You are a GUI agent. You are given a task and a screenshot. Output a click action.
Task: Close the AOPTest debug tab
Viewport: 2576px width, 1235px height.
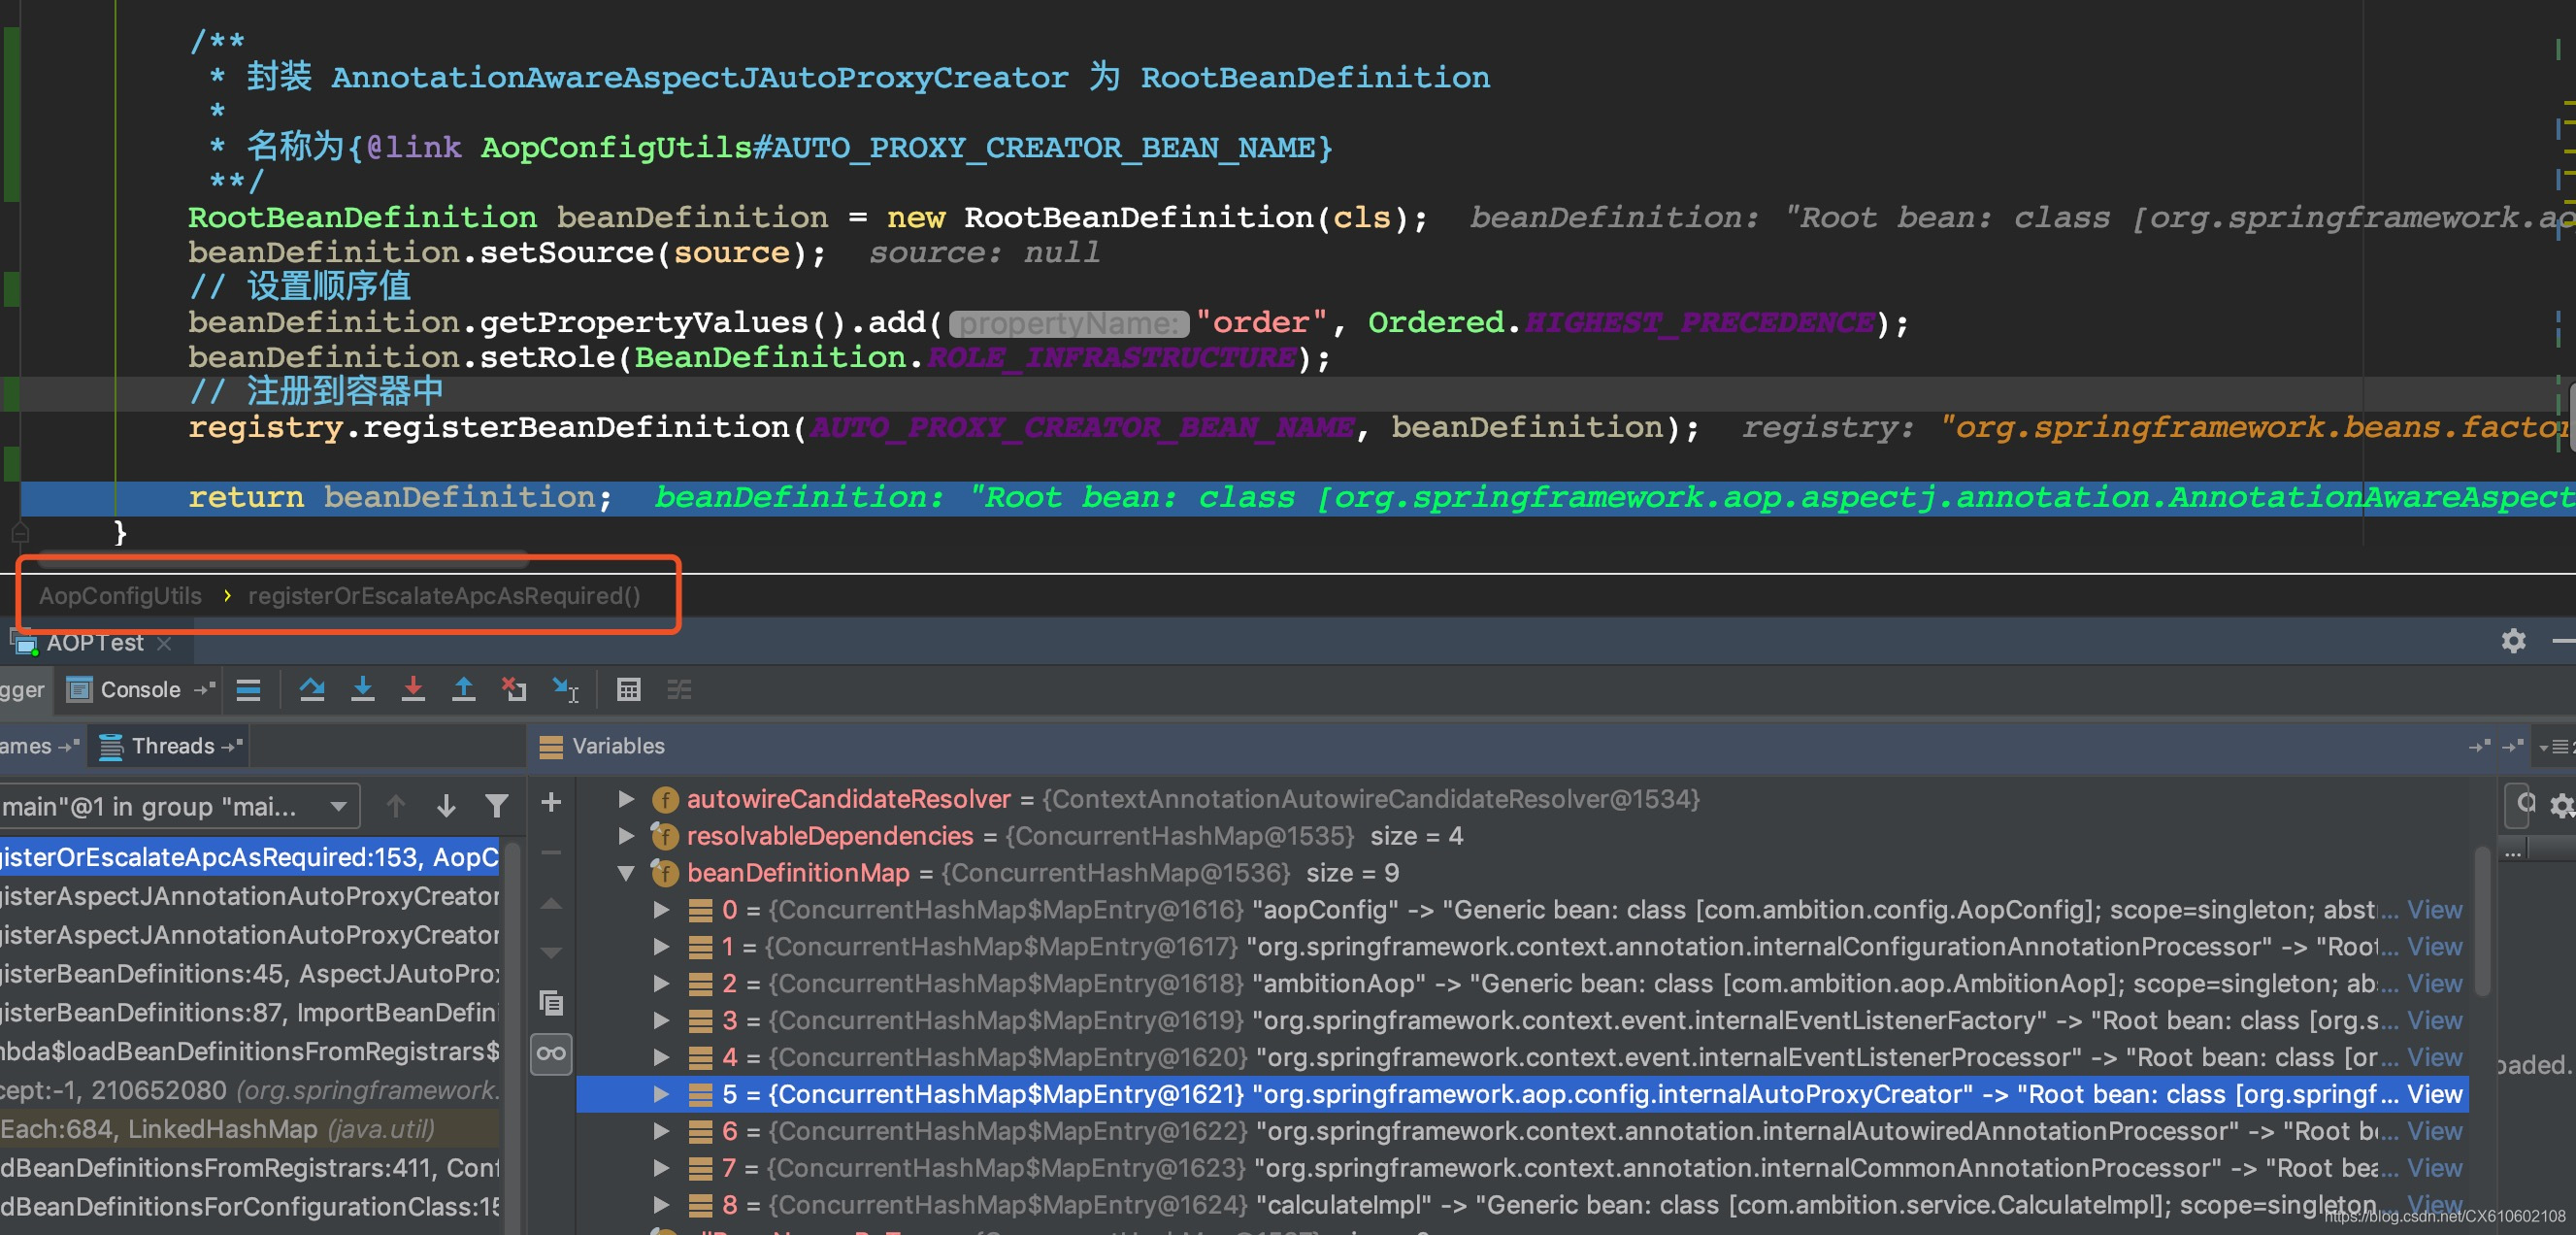(165, 643)
